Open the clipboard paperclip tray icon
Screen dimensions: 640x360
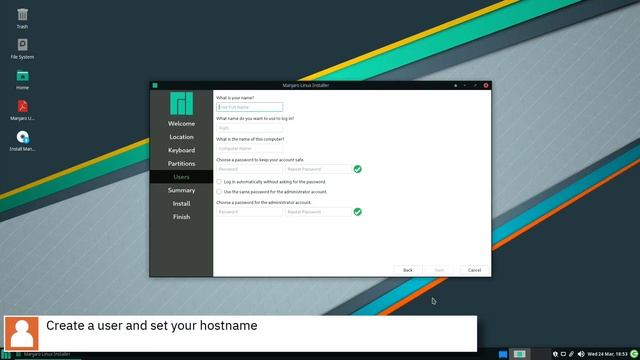click(x=571, y=354)
